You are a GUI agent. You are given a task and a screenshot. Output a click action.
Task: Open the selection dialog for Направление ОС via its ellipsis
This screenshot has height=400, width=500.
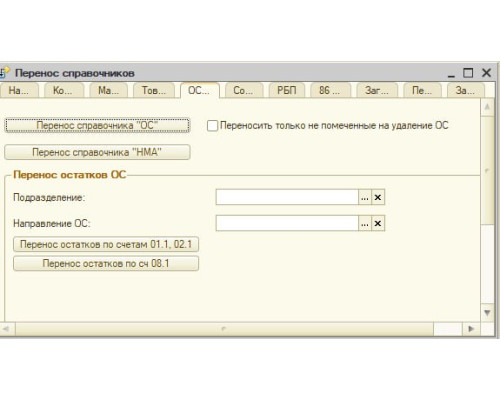(x=365, y=223)
